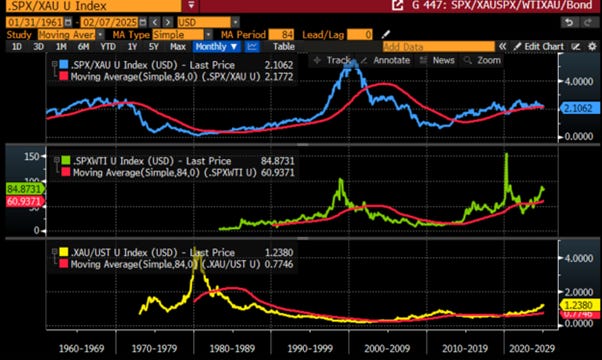The width and height of the screenshot is (602, 360).
Task: Open chart settings gear icon
Action: (x=592, y=46)
